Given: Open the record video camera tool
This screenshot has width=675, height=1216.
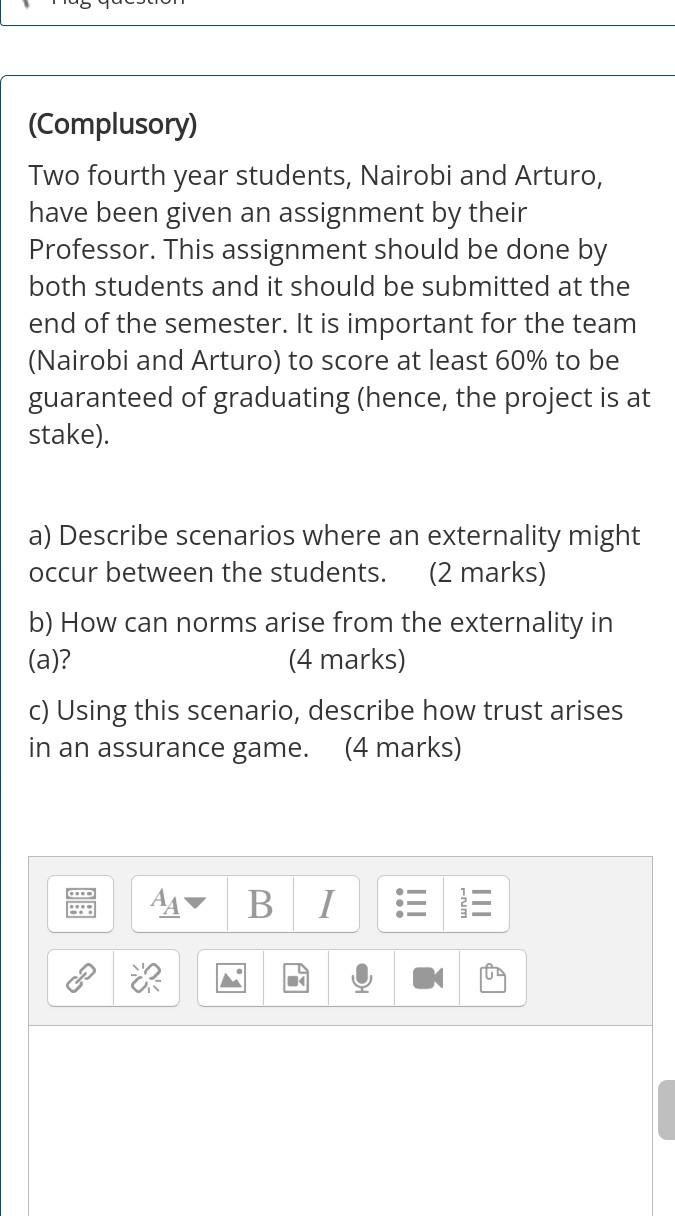Looking at the screenshot, I should [427, 978].
